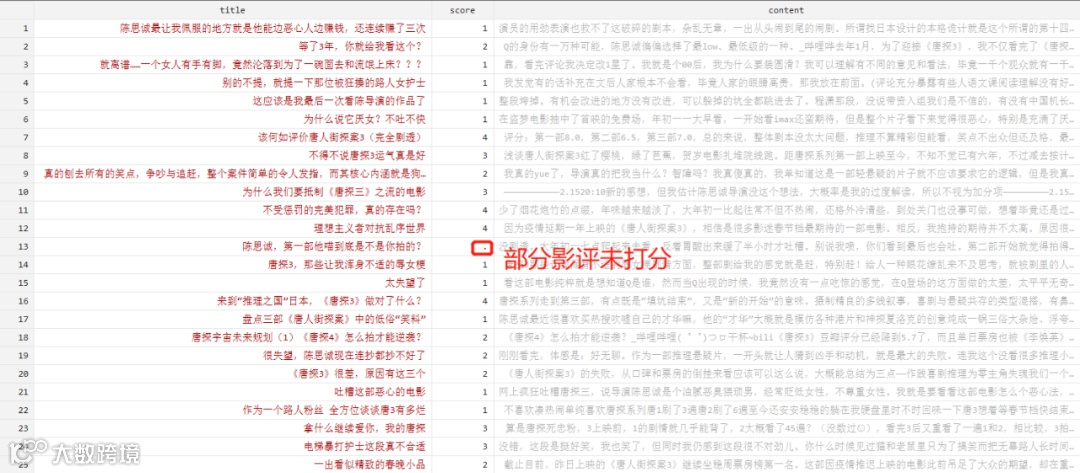Select title '拿什么继续爱你，我的唐探'
Viewport: 1080px width, 473px height.
point(364,428)
